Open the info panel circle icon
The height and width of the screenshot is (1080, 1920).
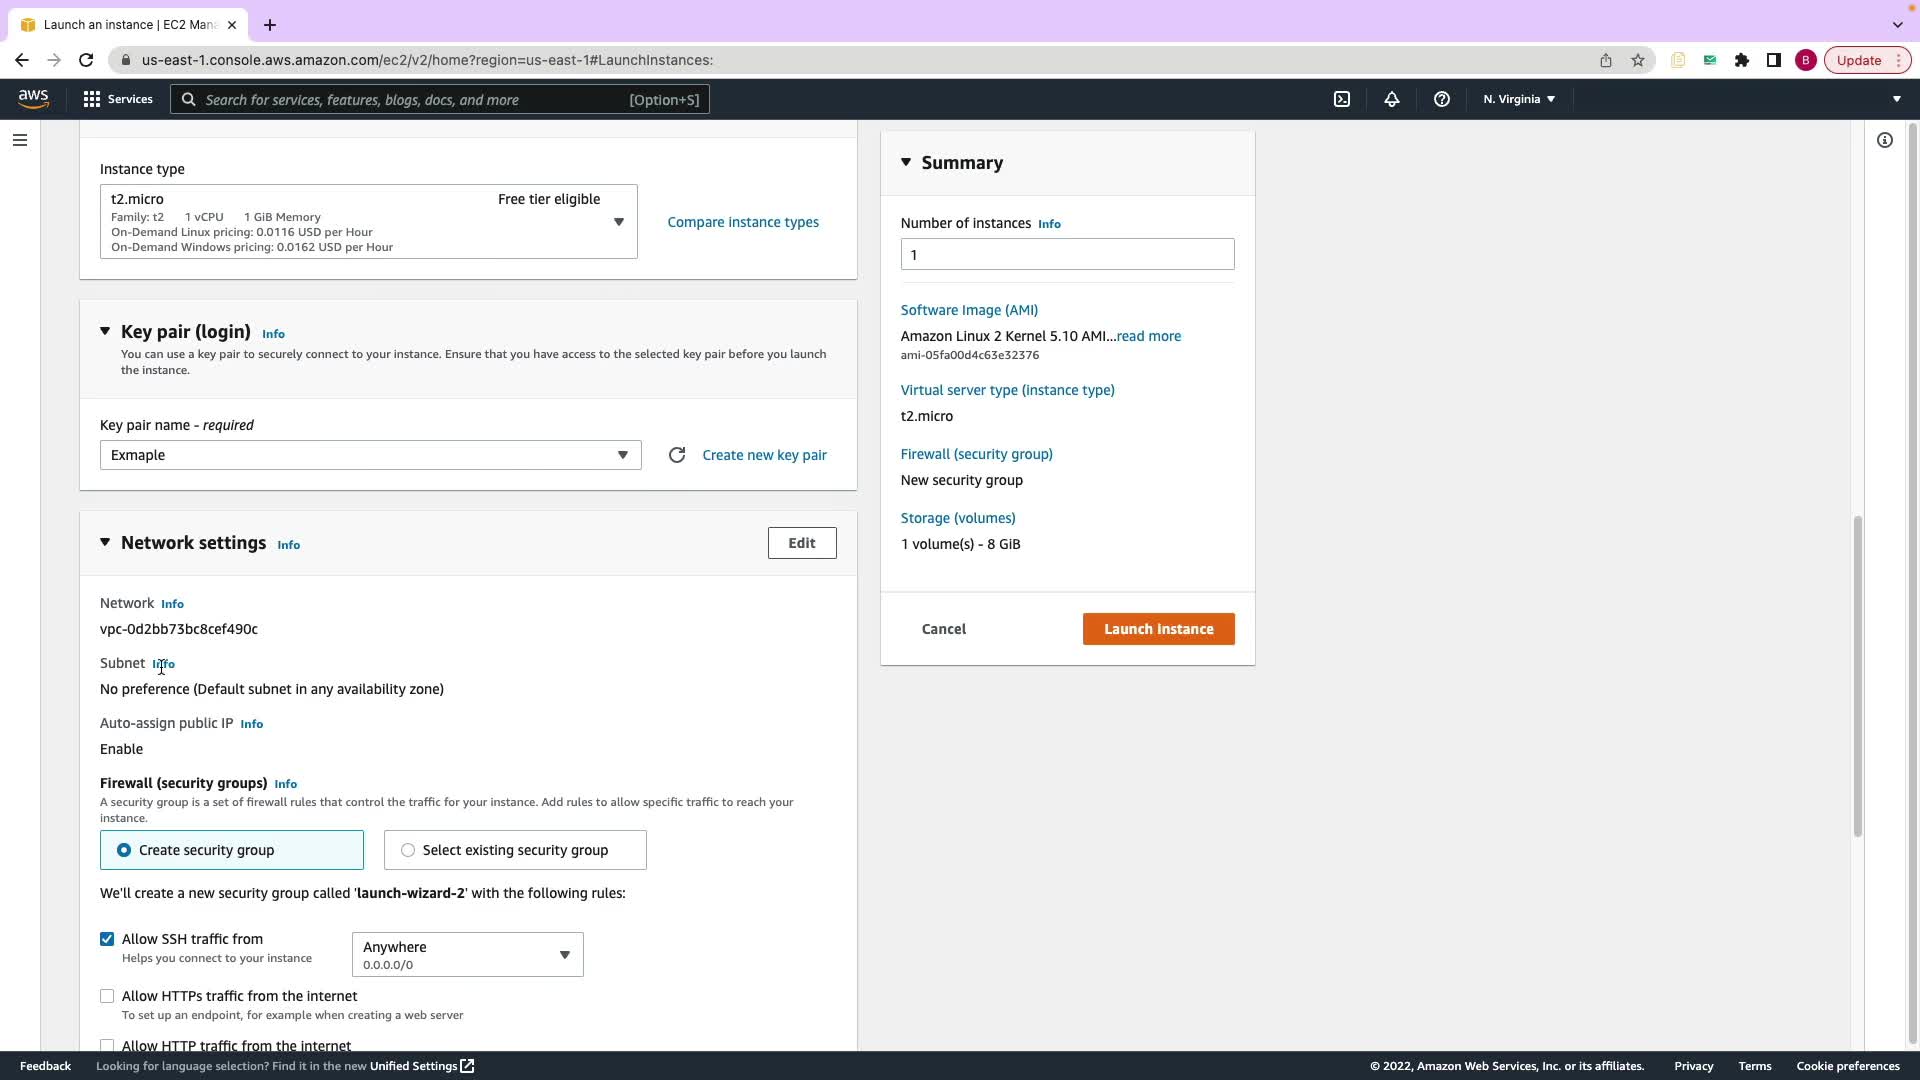[x=1884, y=140]
